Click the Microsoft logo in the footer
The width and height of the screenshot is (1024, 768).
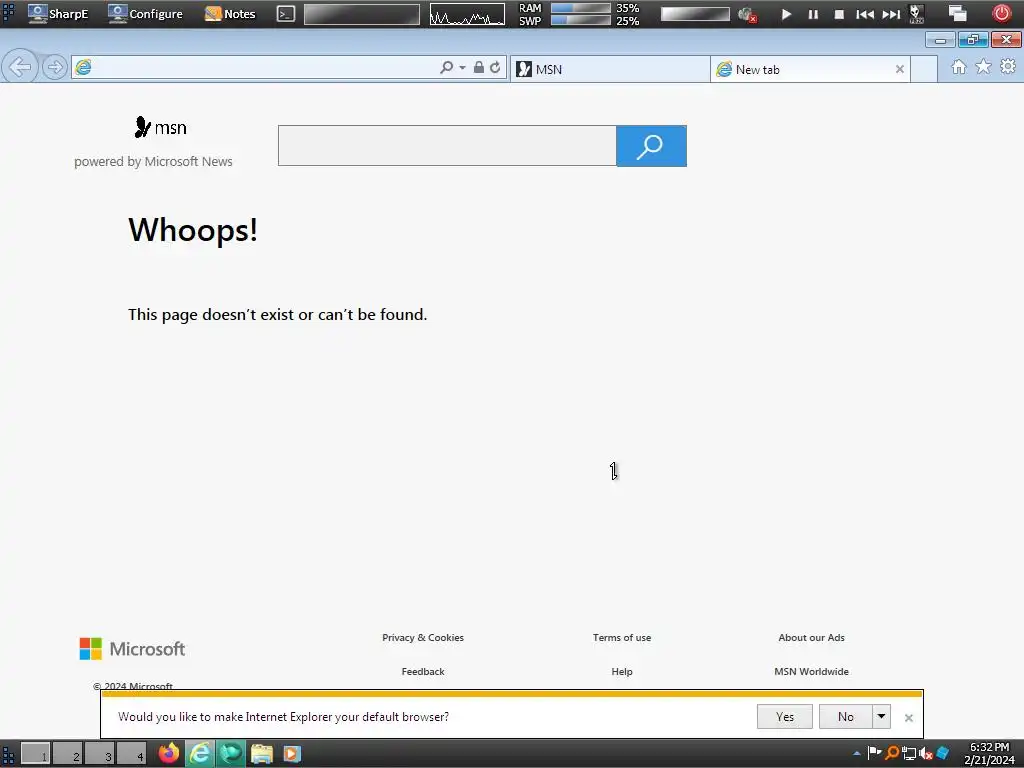(x=133, y=648)
